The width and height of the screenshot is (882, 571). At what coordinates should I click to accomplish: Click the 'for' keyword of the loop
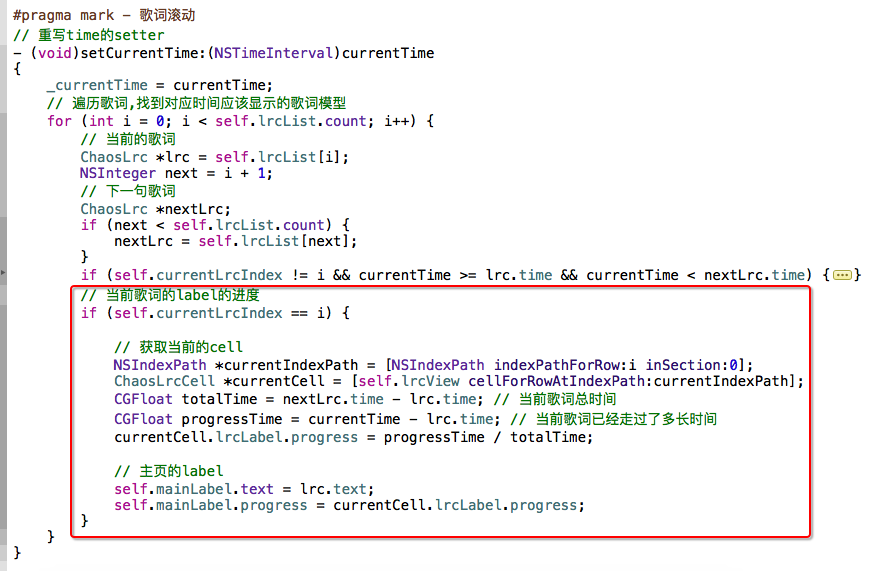[x=59, y=121]
